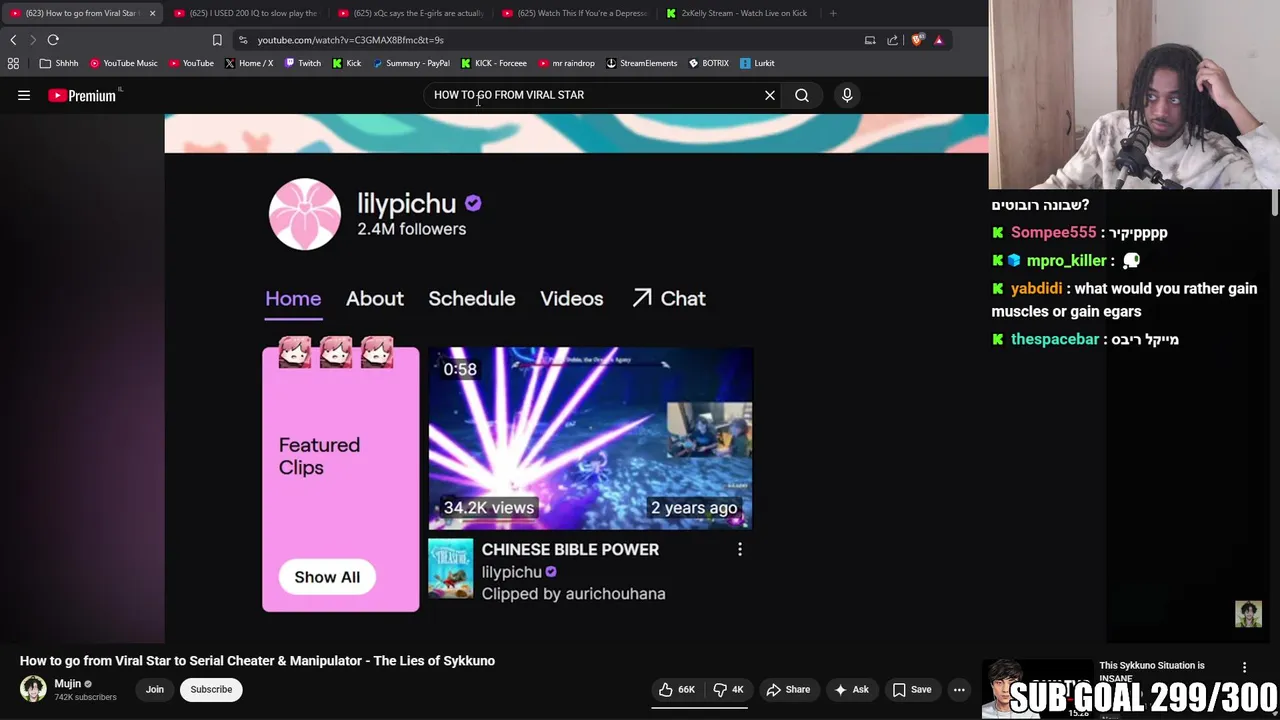Like the video with 66K thumbs up
The height and width of the screenshot is (720, 1280).
(676, 689)
